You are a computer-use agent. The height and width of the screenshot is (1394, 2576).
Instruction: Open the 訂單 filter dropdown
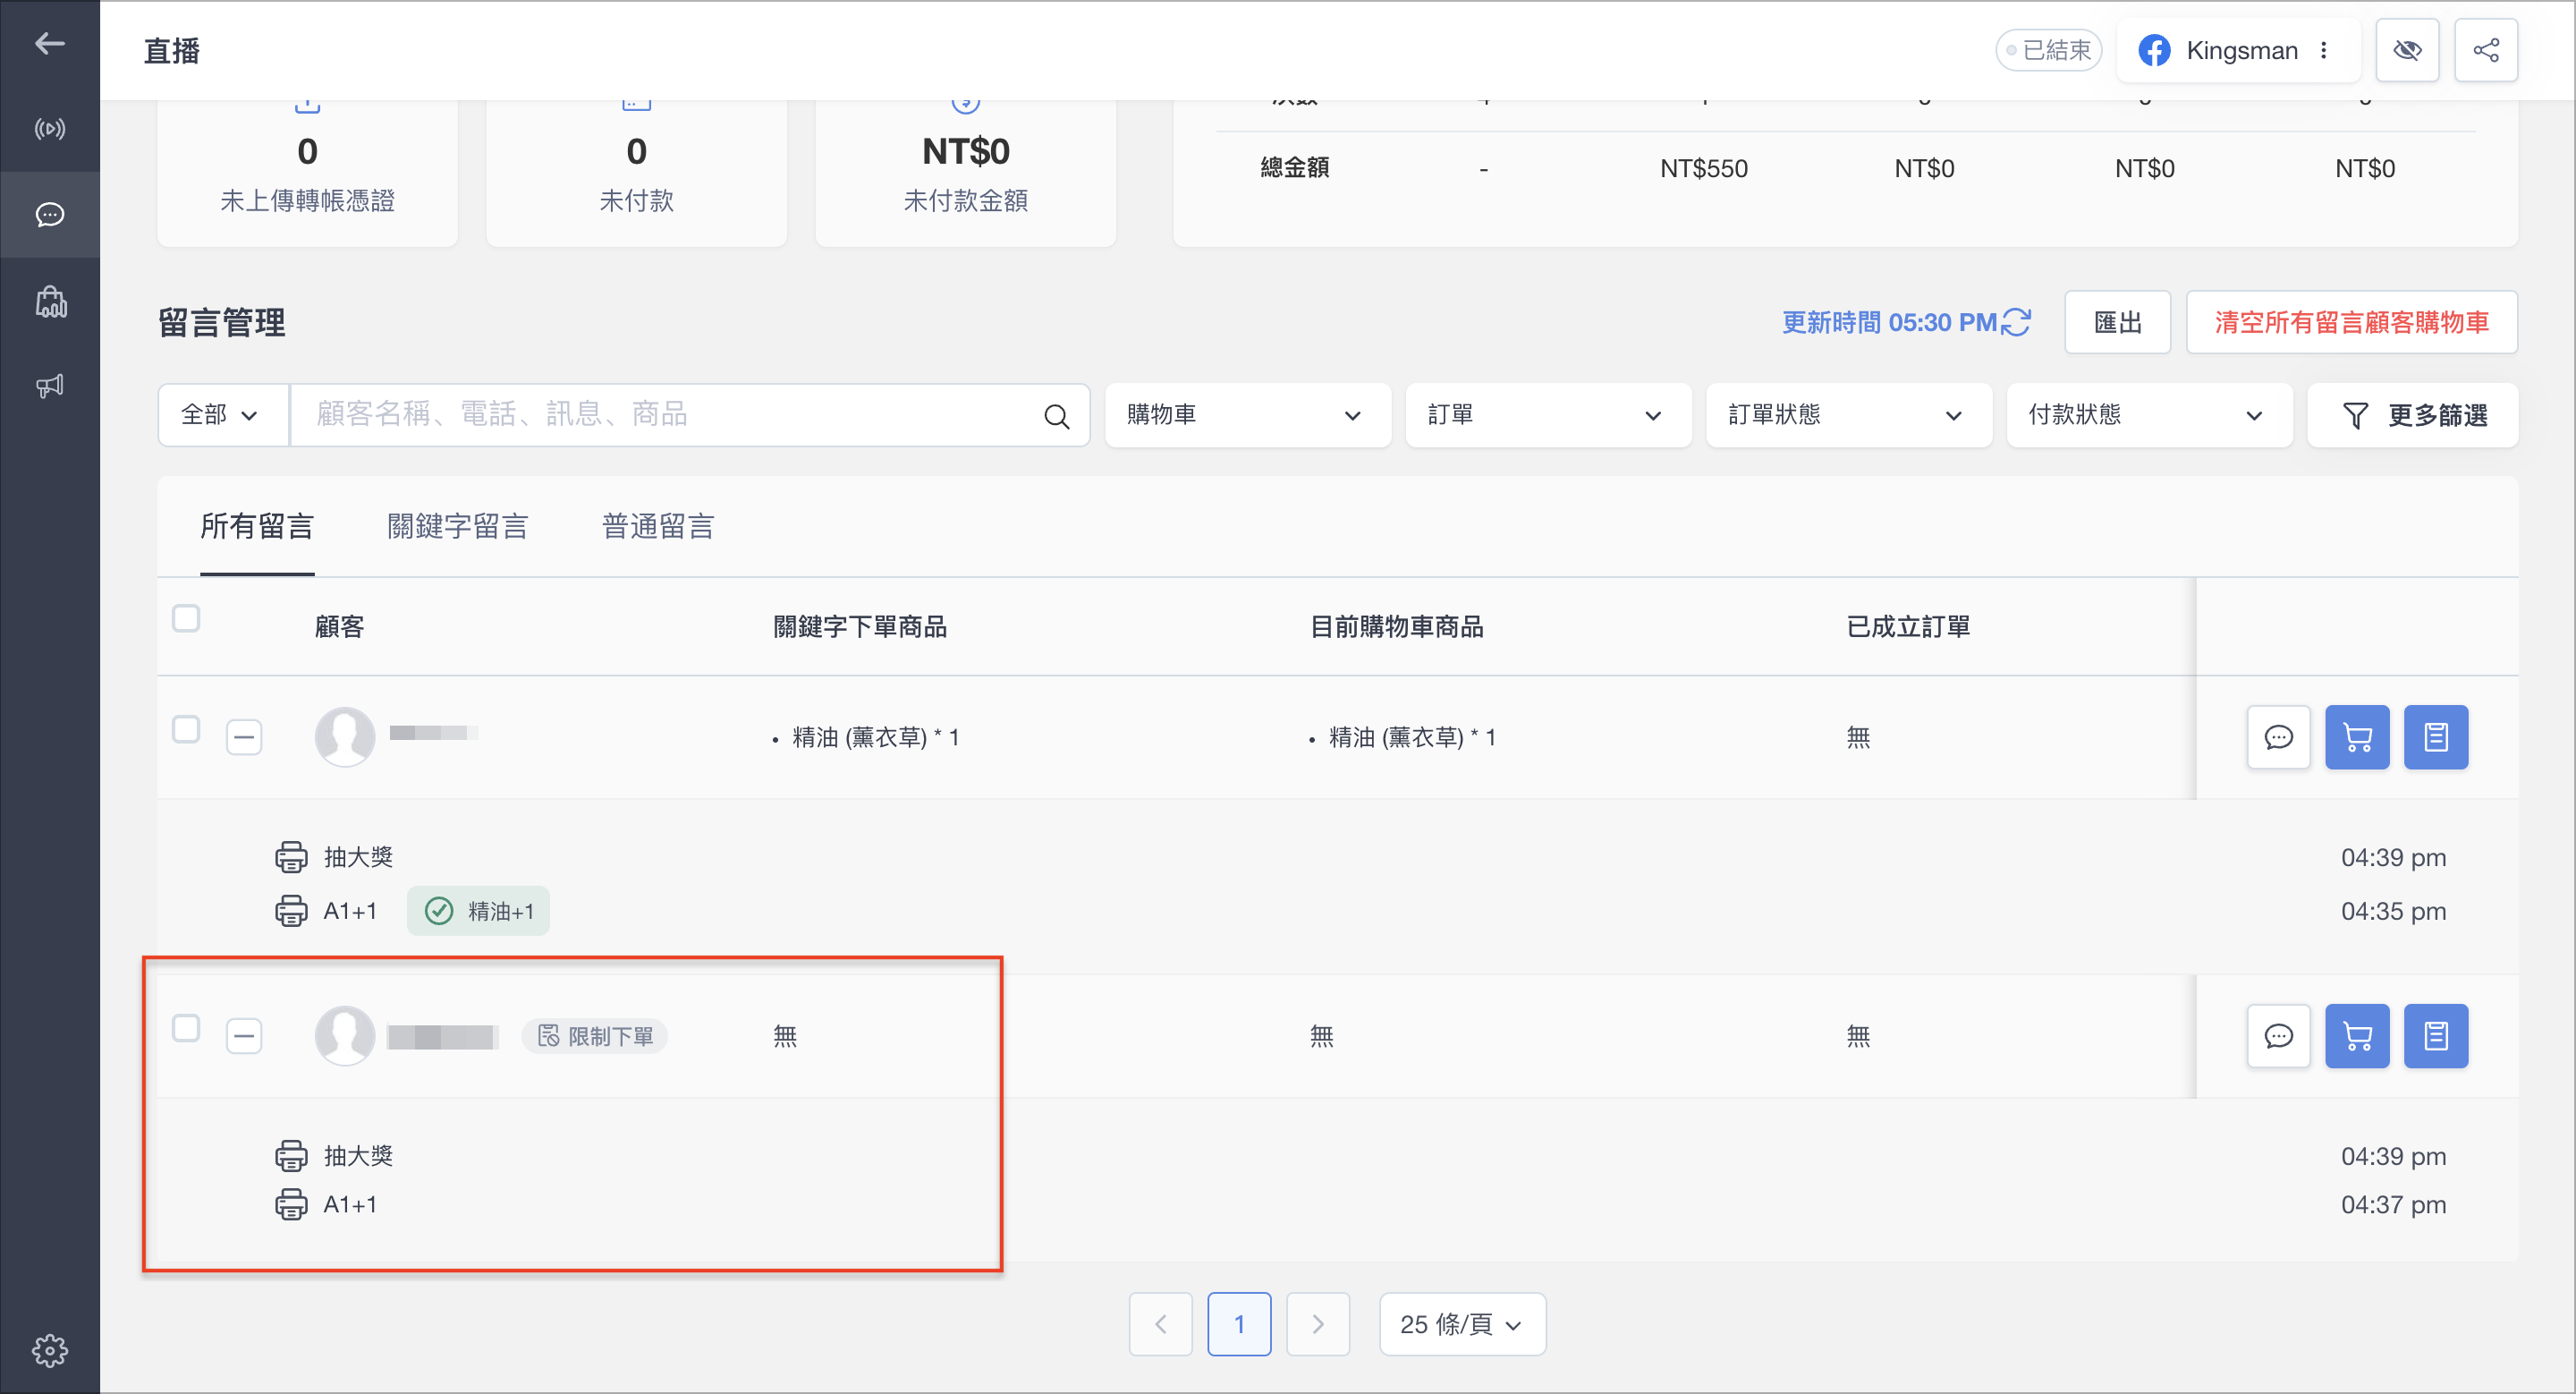pos(1548,415)
